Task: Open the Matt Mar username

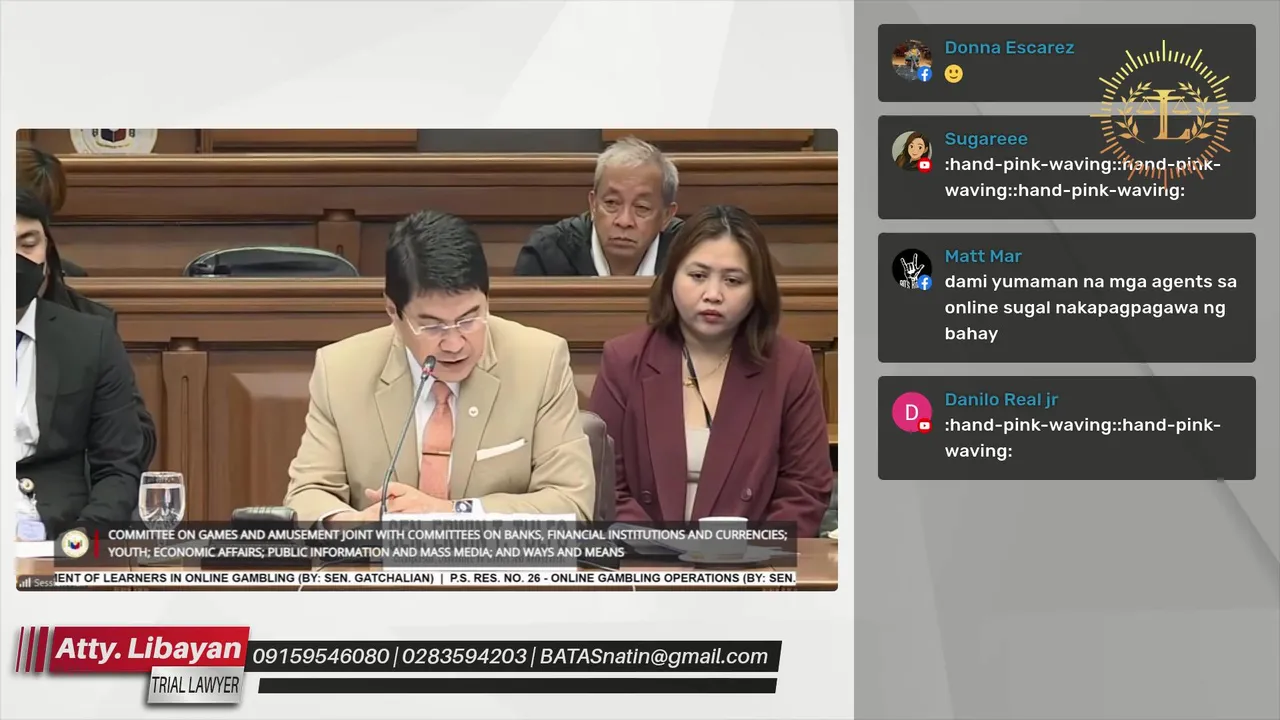Action: [x=983, y=256]
